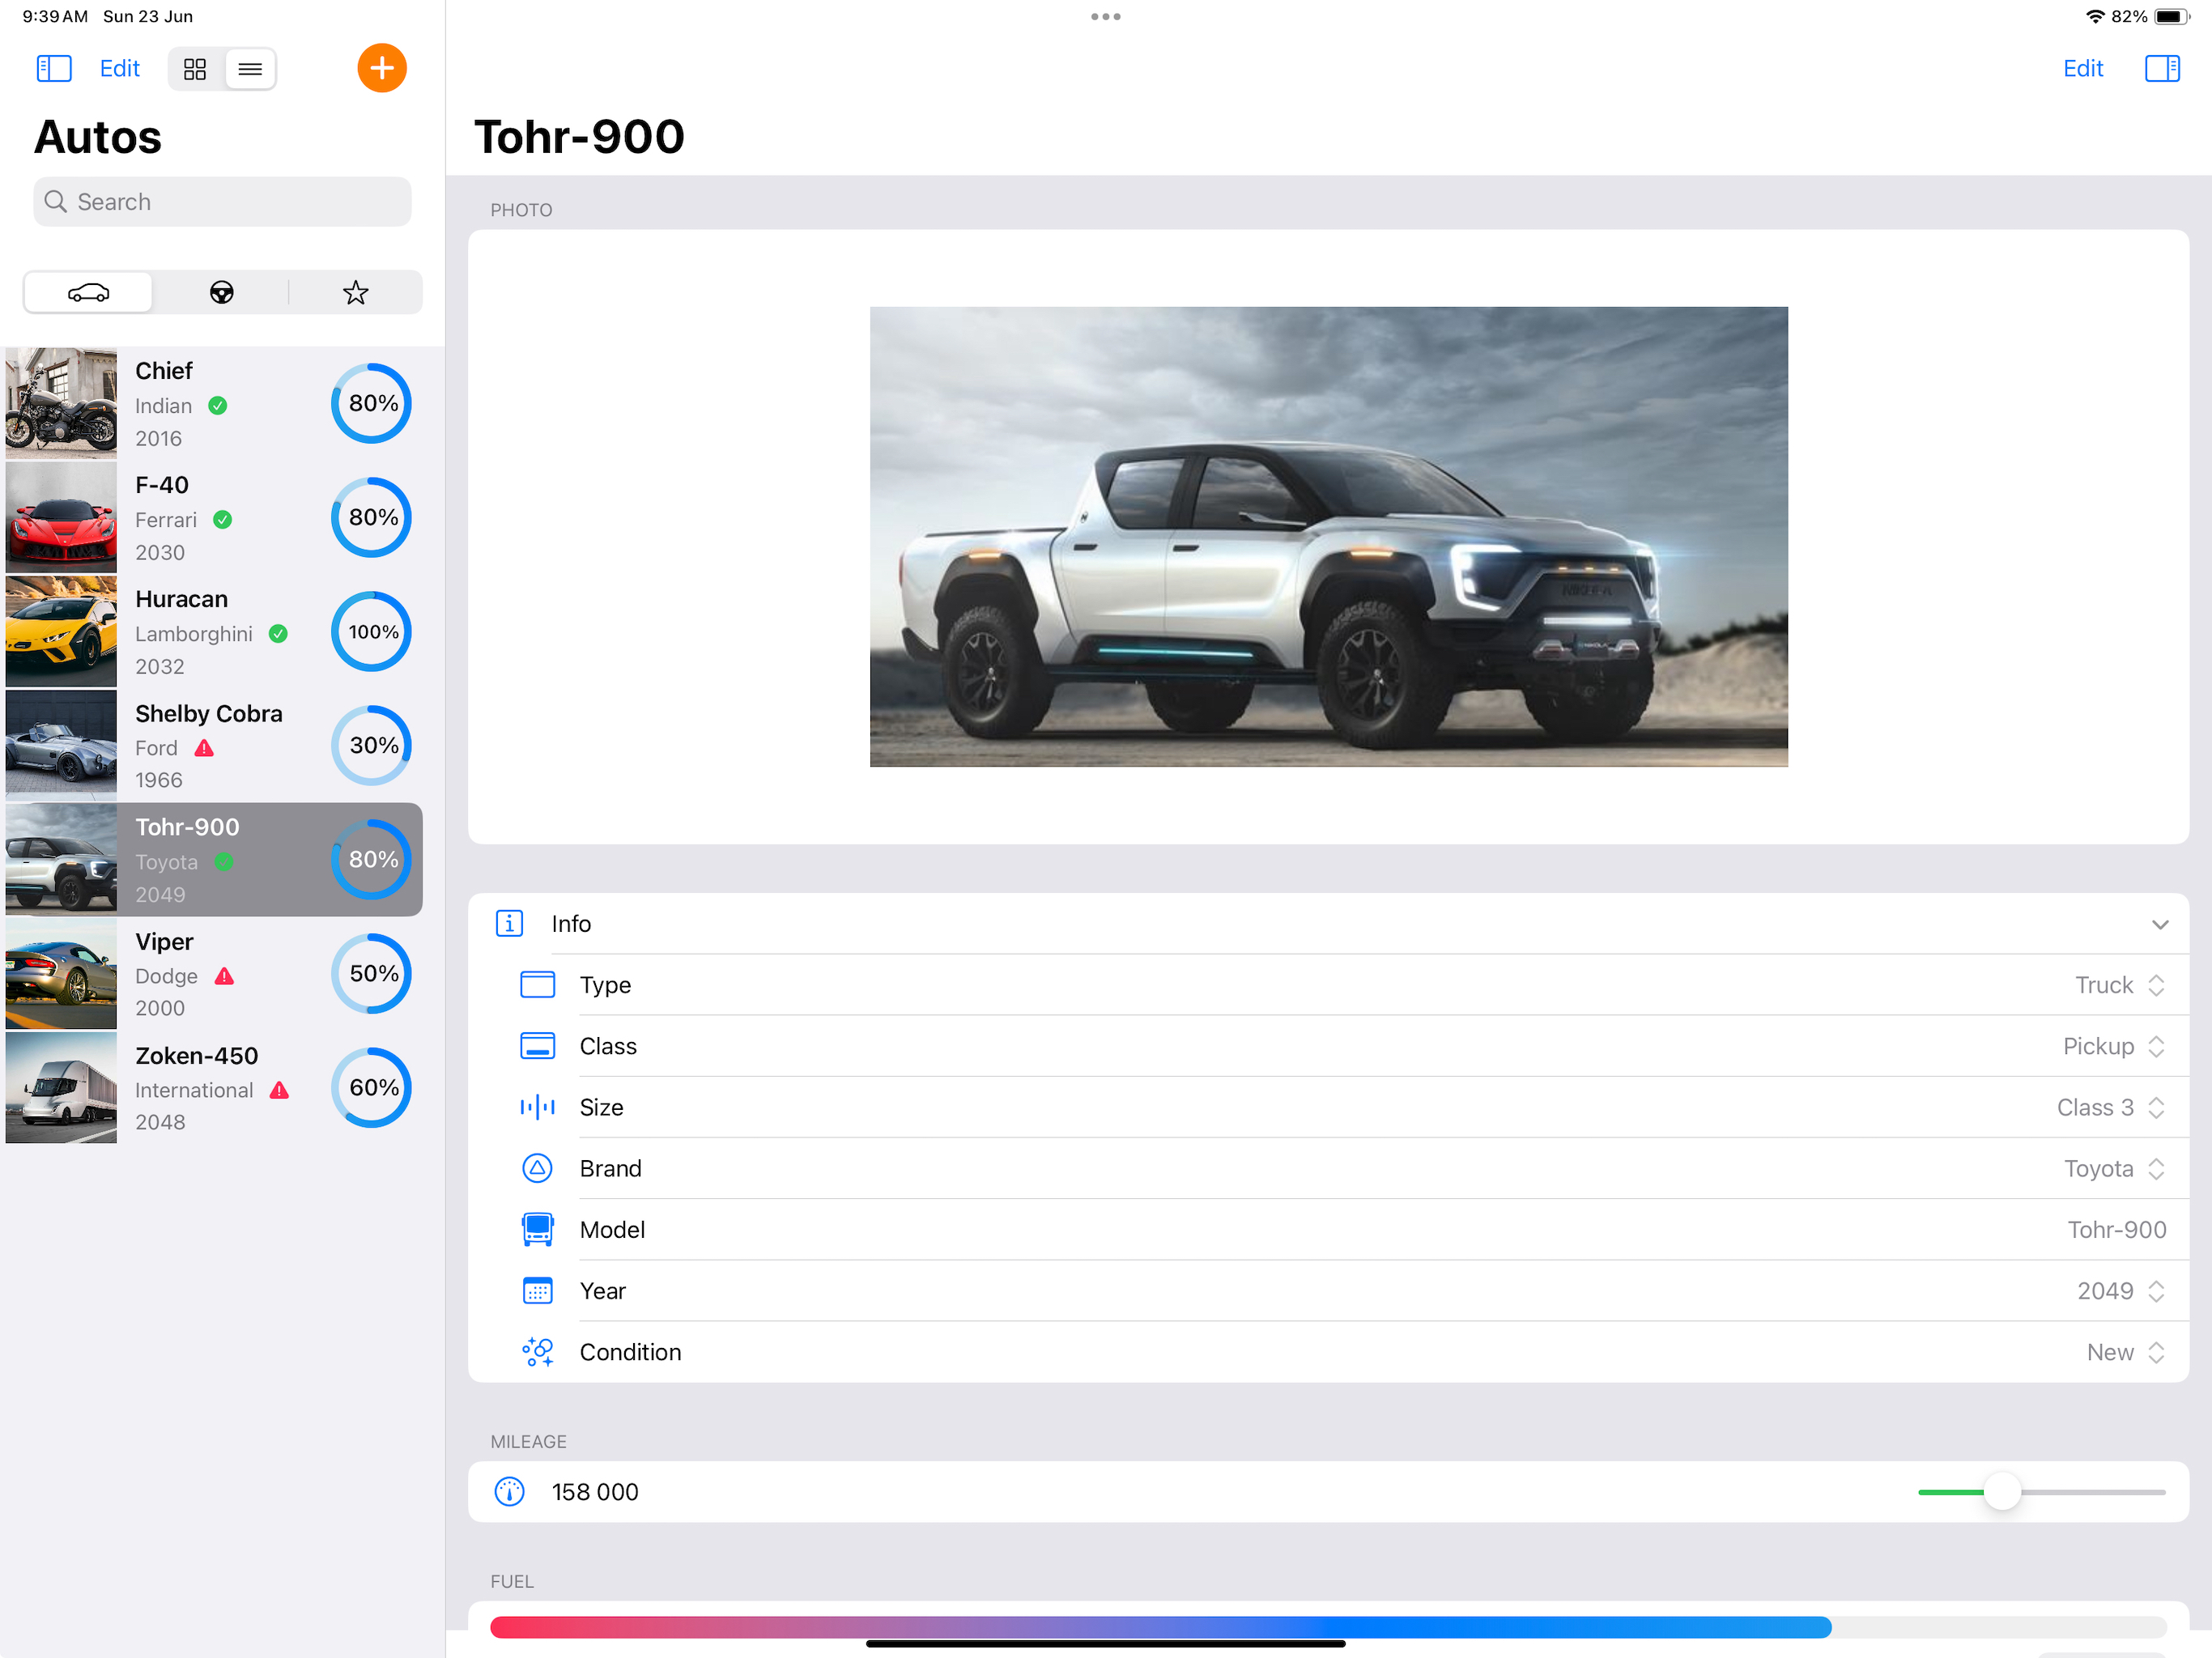This screenshot has height=1658, width=2212.
Task: Click the large Tohr-900 truck photo
Action: 1328,536
